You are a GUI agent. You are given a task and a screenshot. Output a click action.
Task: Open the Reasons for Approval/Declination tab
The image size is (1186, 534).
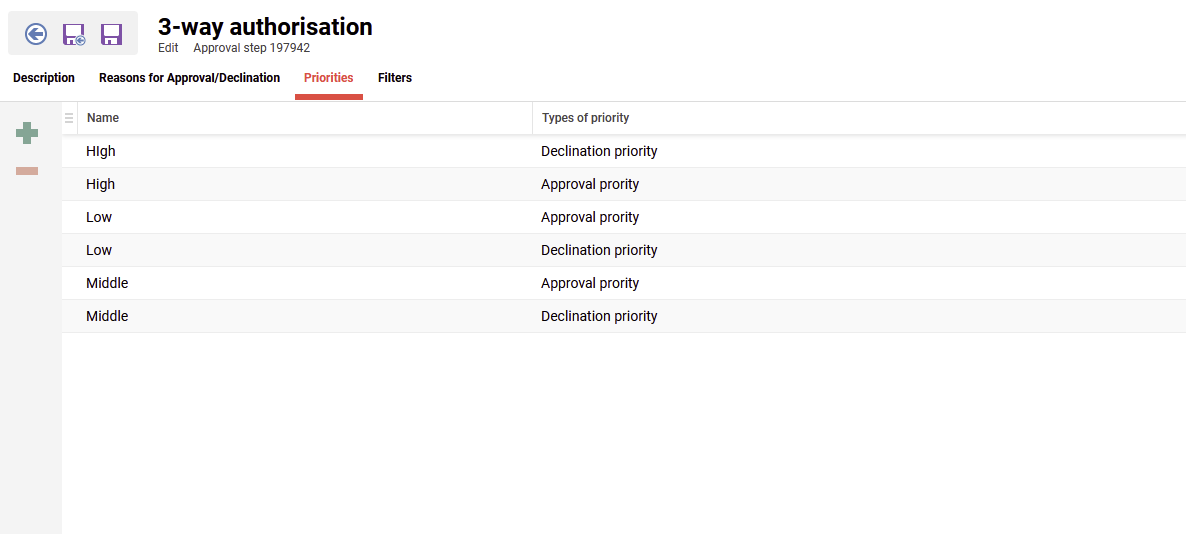click(x=189, y=78)
